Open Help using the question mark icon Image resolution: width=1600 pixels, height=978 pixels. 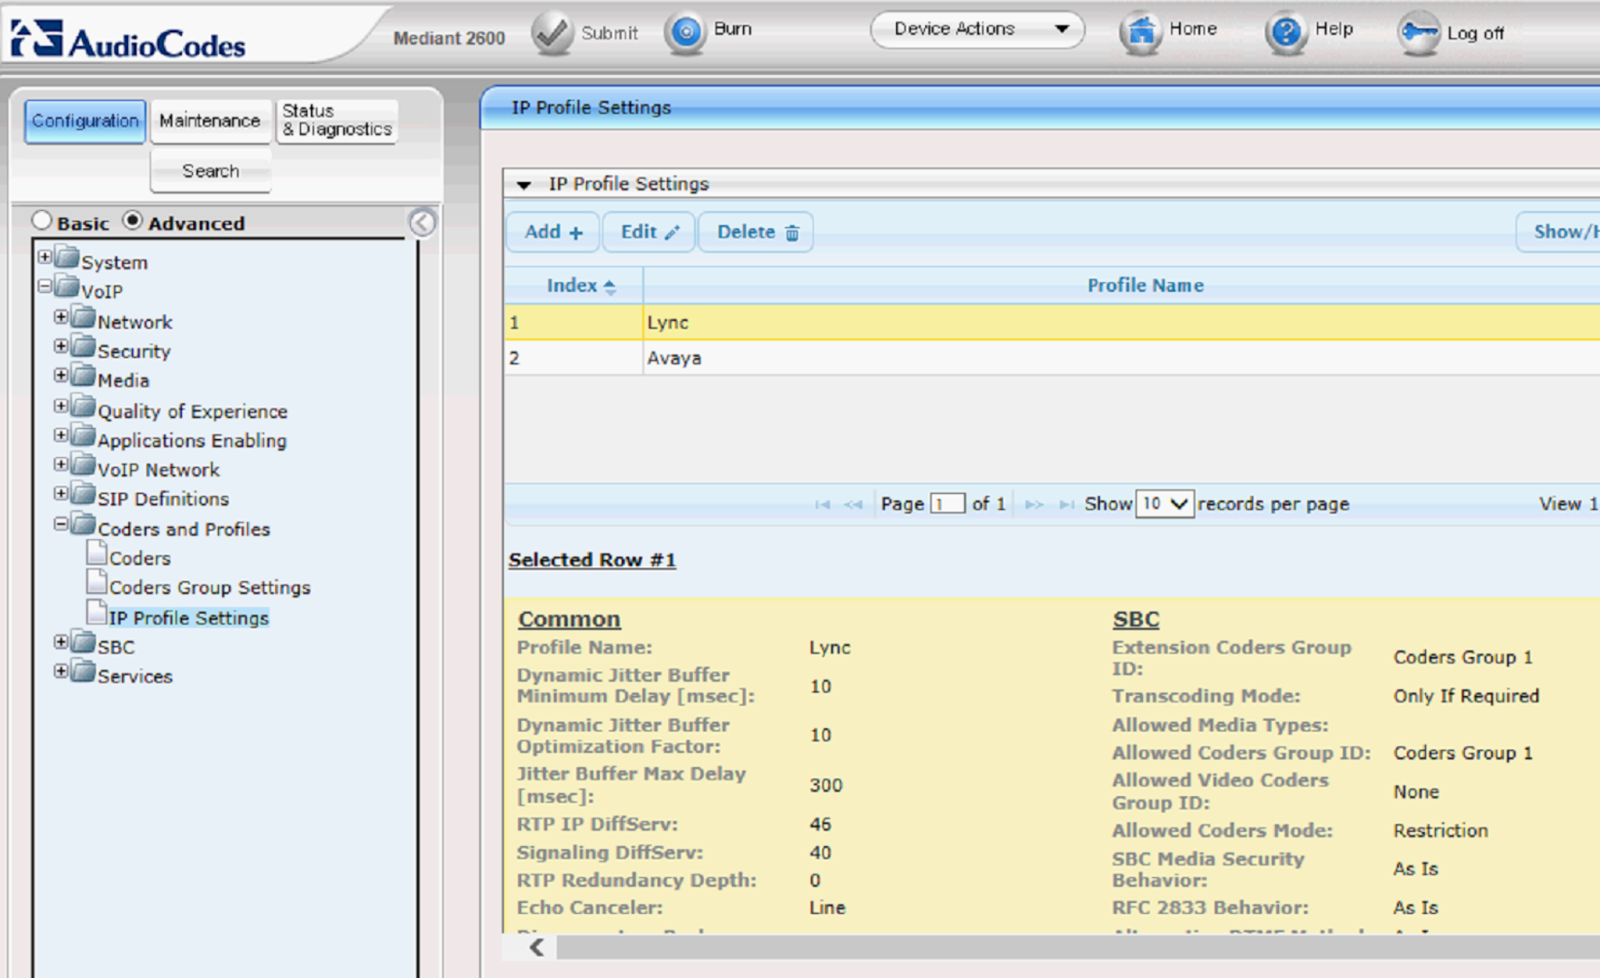point(1285,30)
